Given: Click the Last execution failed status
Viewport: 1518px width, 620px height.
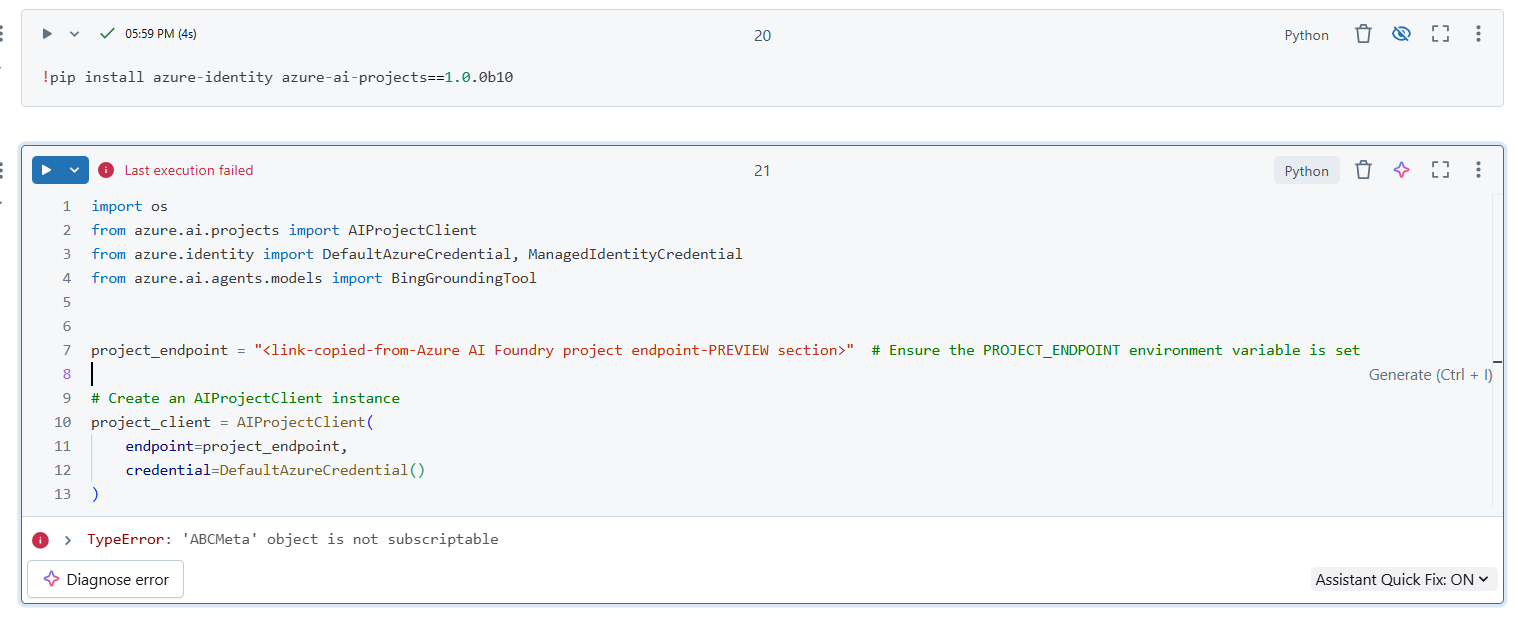Looking at the screenshot, I should click(x=188, y=171).
